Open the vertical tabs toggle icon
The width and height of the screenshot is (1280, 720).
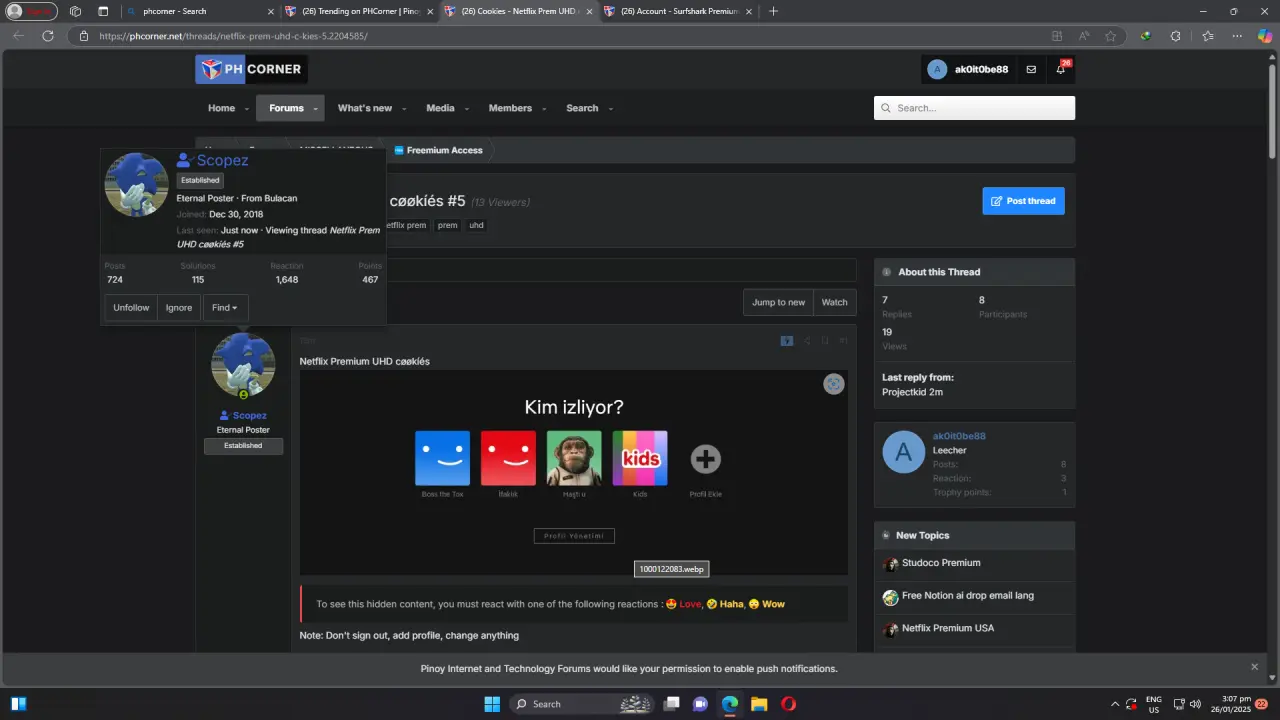(x=103, y=11)
